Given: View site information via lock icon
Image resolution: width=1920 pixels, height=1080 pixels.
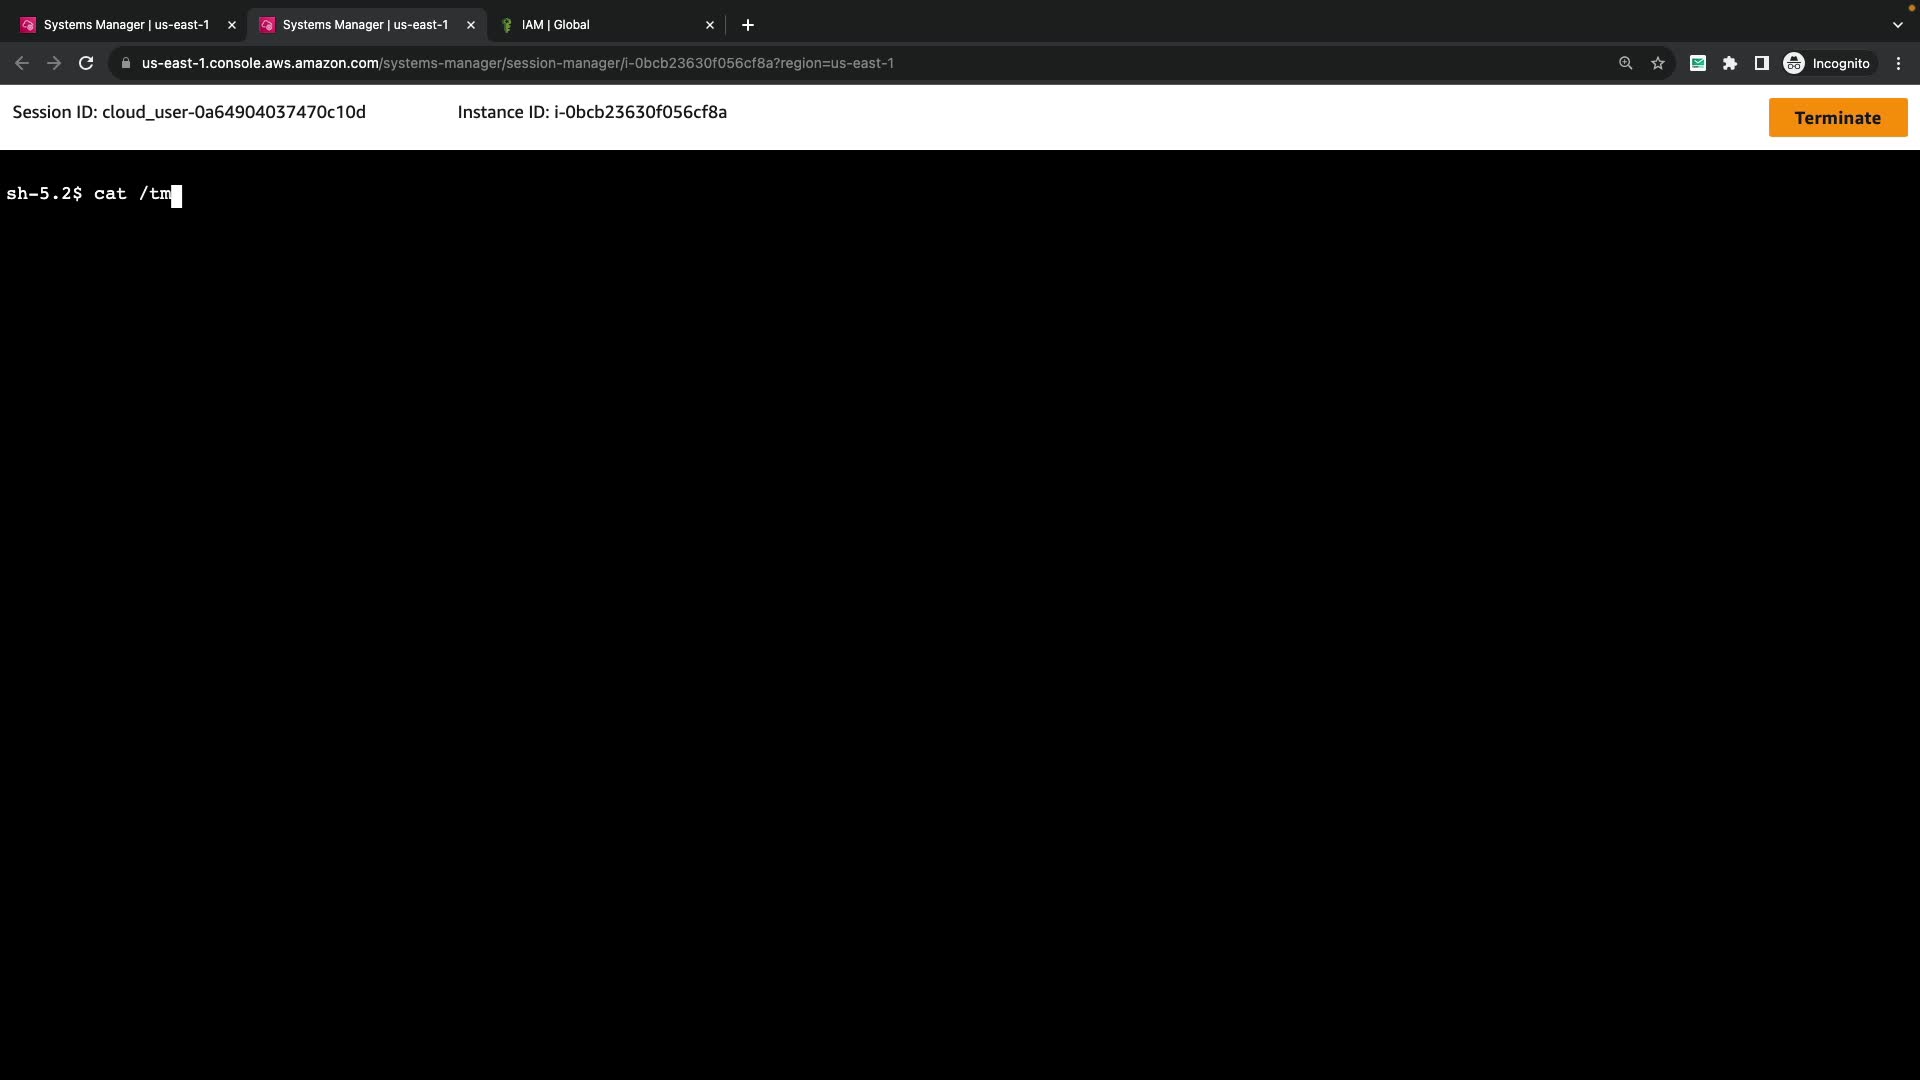Looking at the screenshot, I should (x=126, y=63).
